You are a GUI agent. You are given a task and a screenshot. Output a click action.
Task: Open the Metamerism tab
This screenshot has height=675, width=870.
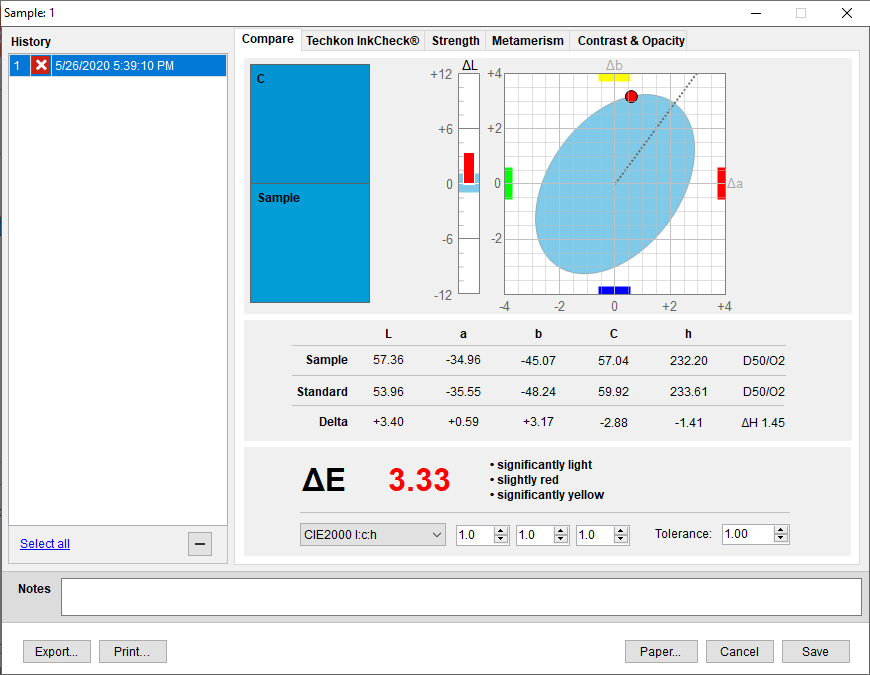[528, 41]
